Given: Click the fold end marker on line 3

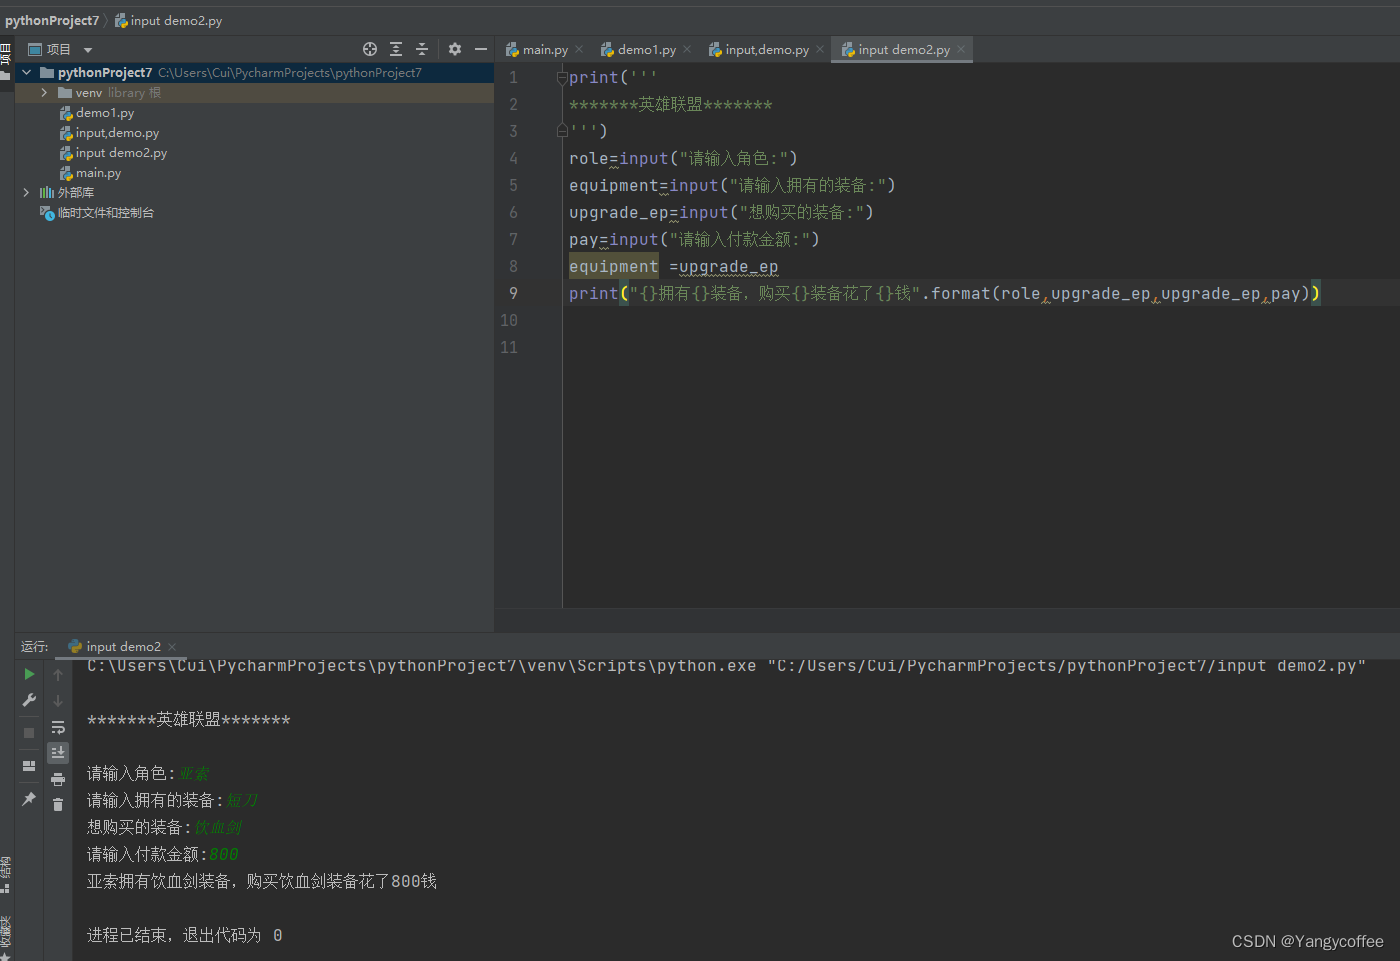Looking at the screenshot, I should 562,131.
